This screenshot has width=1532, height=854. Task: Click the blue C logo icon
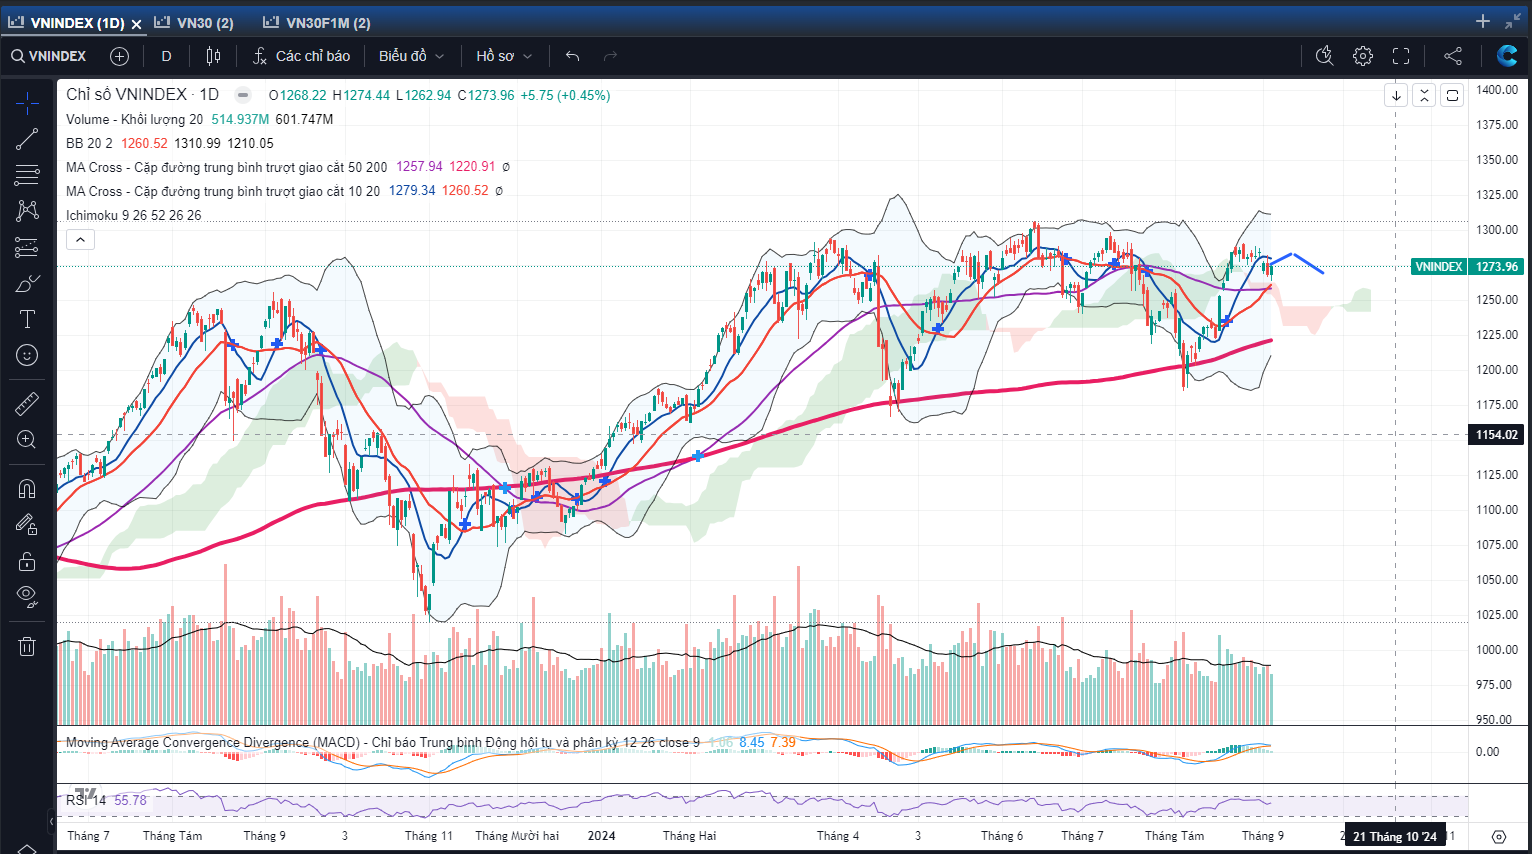pyautogui.click(x=1507, y=56)
